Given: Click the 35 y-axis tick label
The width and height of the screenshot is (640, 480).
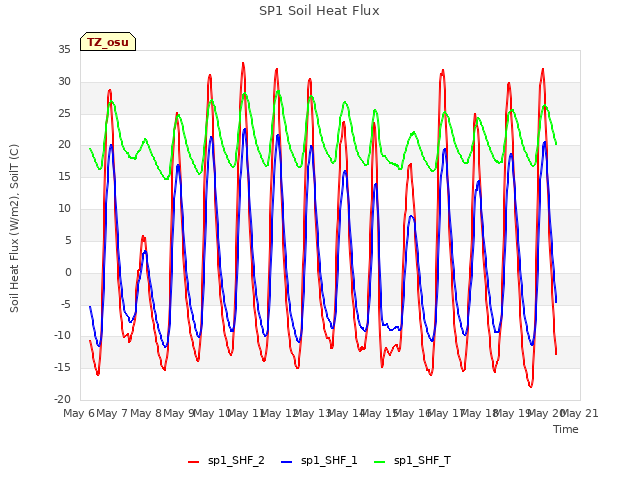Looking at the screenshot, I should pyautogui.click(x=64, y=49).
